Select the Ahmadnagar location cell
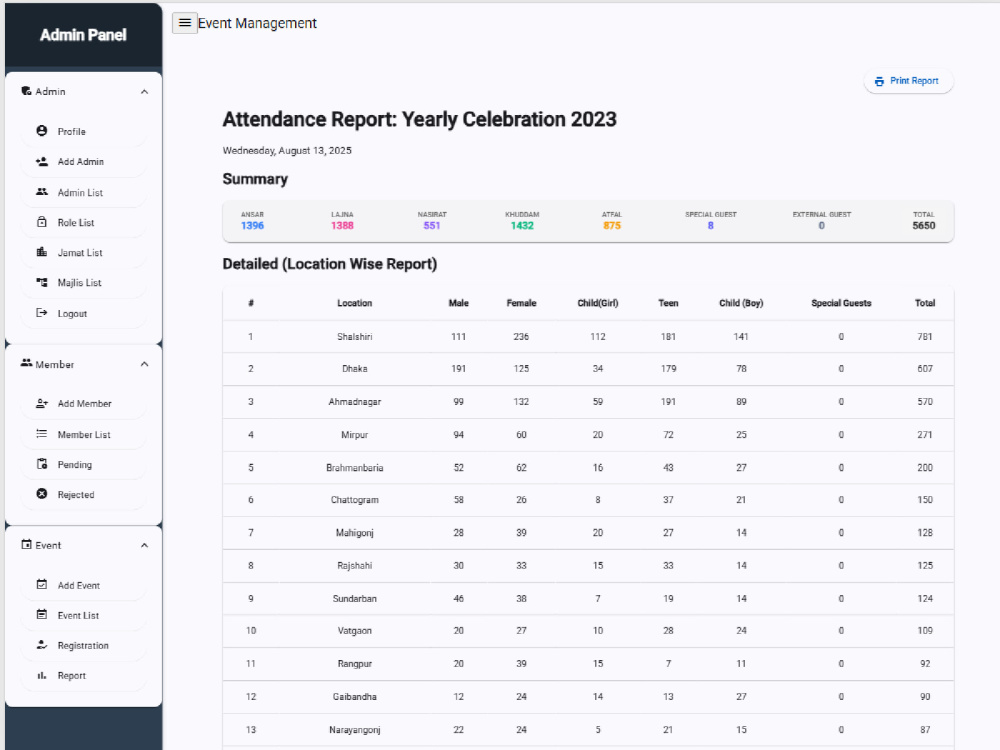 click(355, 402)
